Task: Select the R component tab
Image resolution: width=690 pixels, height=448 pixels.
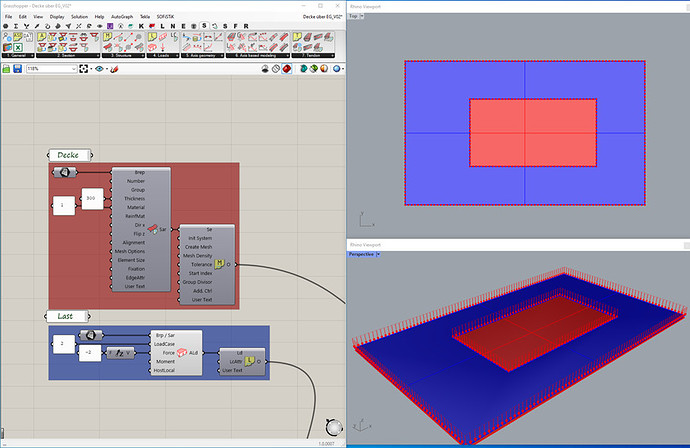Action: [x=246, y=26]
